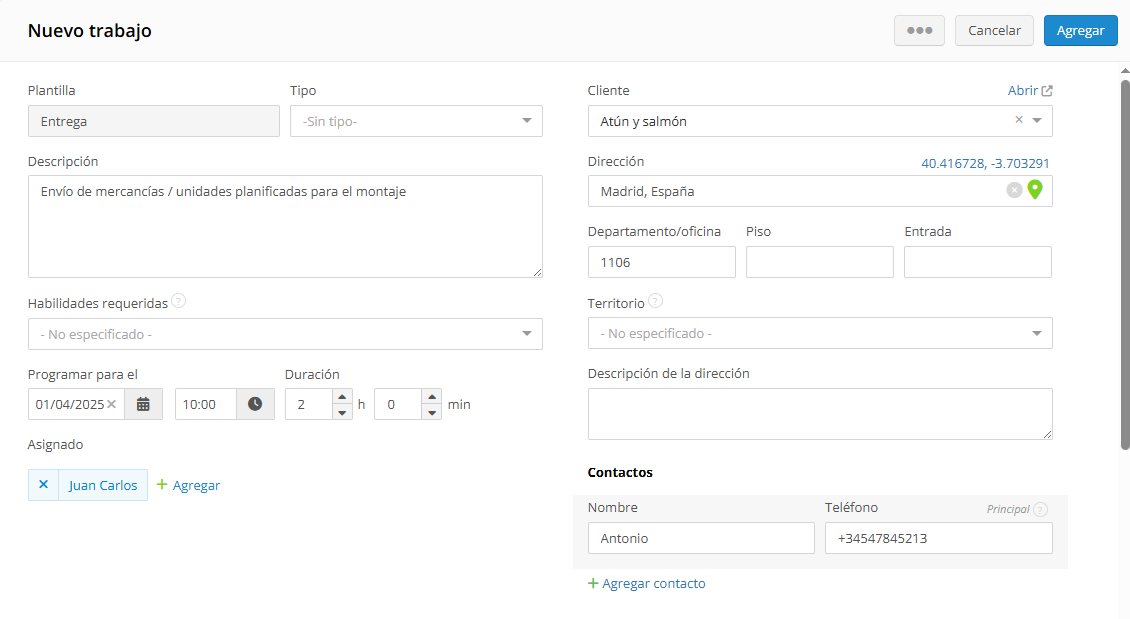Viewport: 1130px width, 619px height.
Task: Click the empty Entrada field
Action: pyautogui.click(x=978, y=262)
